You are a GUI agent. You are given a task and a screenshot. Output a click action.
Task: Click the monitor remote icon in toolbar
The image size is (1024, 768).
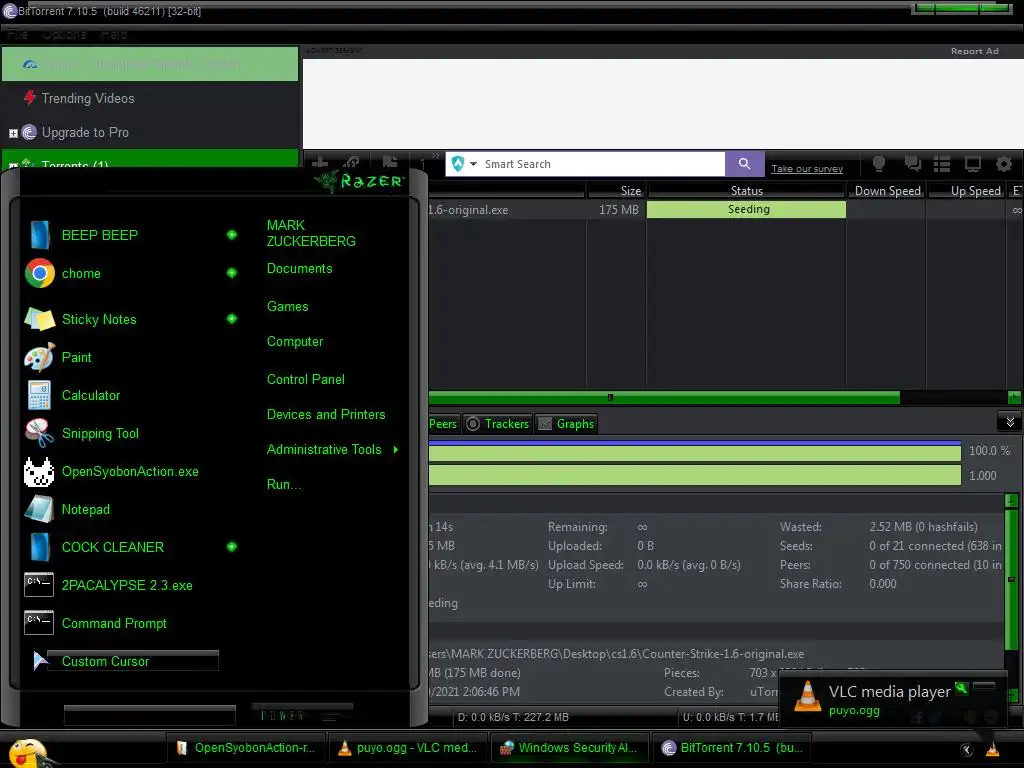click(972, 164)
